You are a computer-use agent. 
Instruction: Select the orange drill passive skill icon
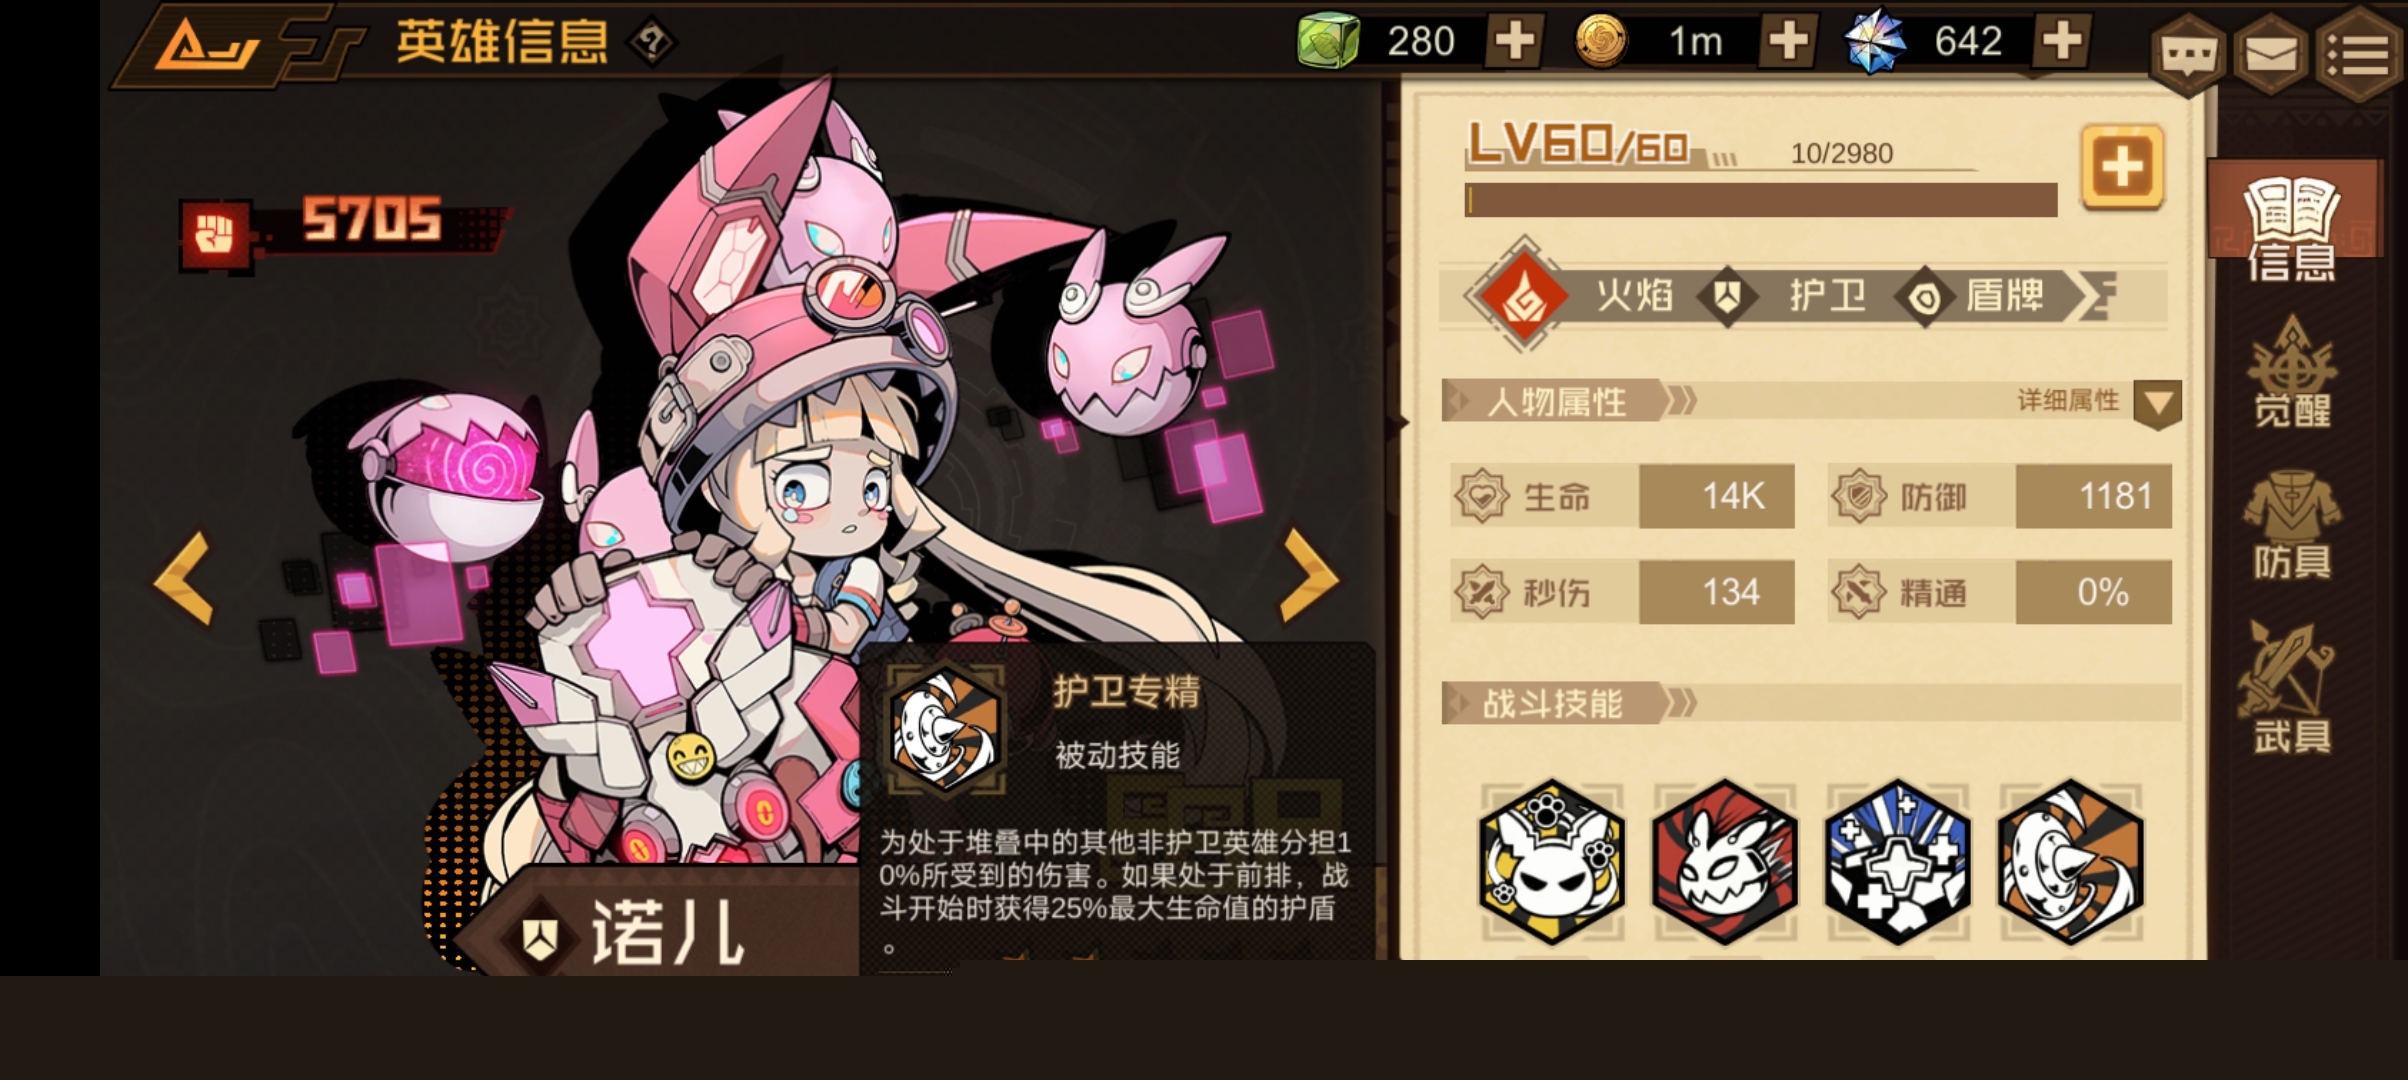pos(2070,862)
